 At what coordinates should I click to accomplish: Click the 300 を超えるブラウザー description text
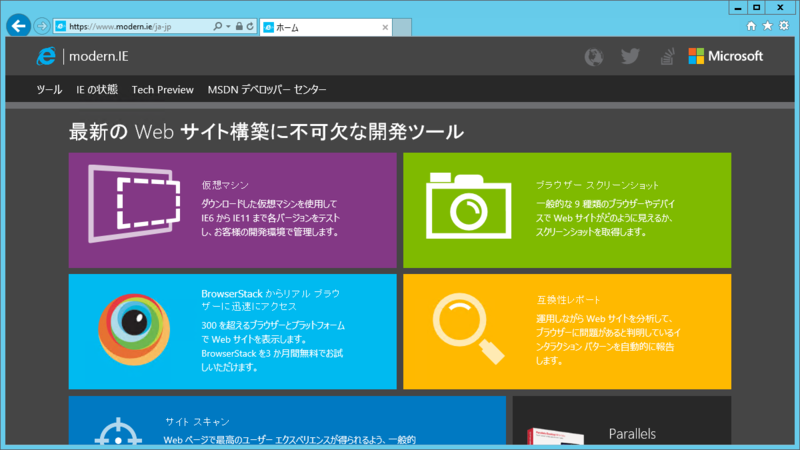tap(273, 346)
